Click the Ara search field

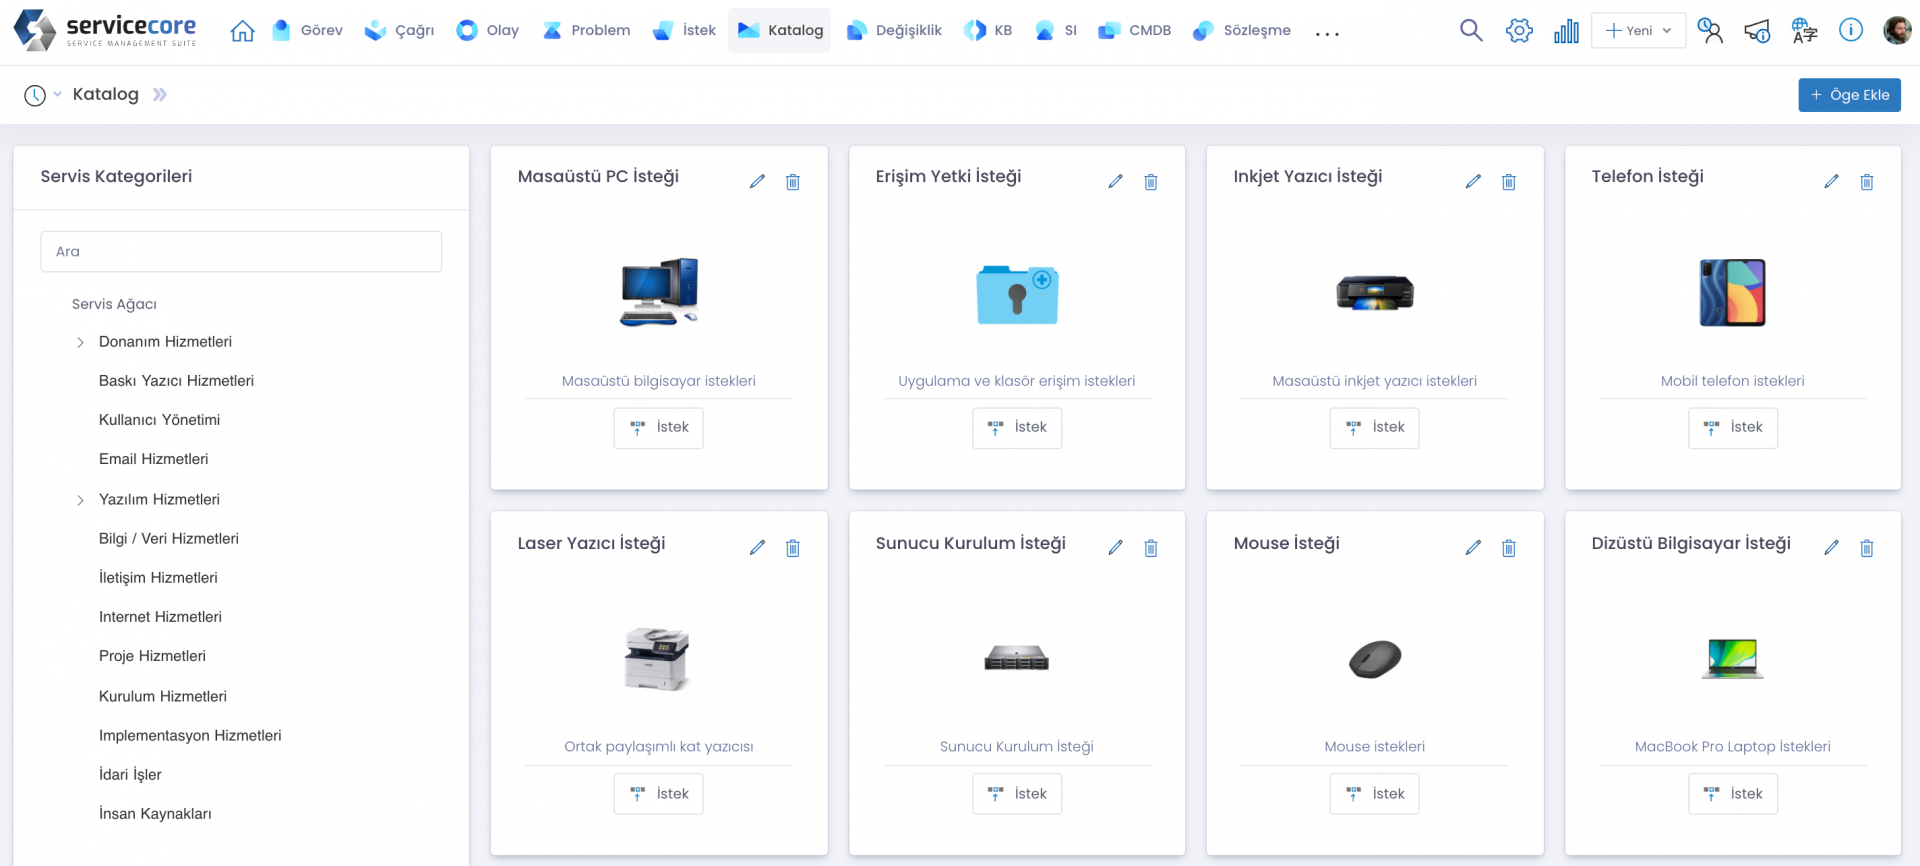pyautogui.click(x=241, y=252)
